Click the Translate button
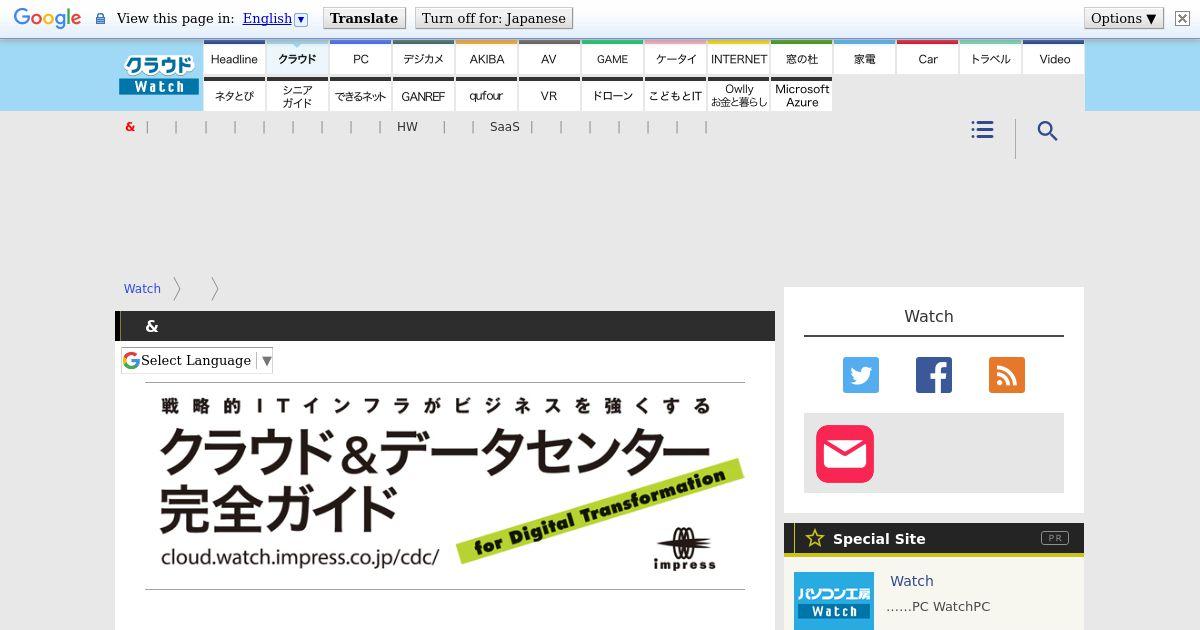Image resolution: width=1200 pixels, height=630 pixels. tap(364, 18)
